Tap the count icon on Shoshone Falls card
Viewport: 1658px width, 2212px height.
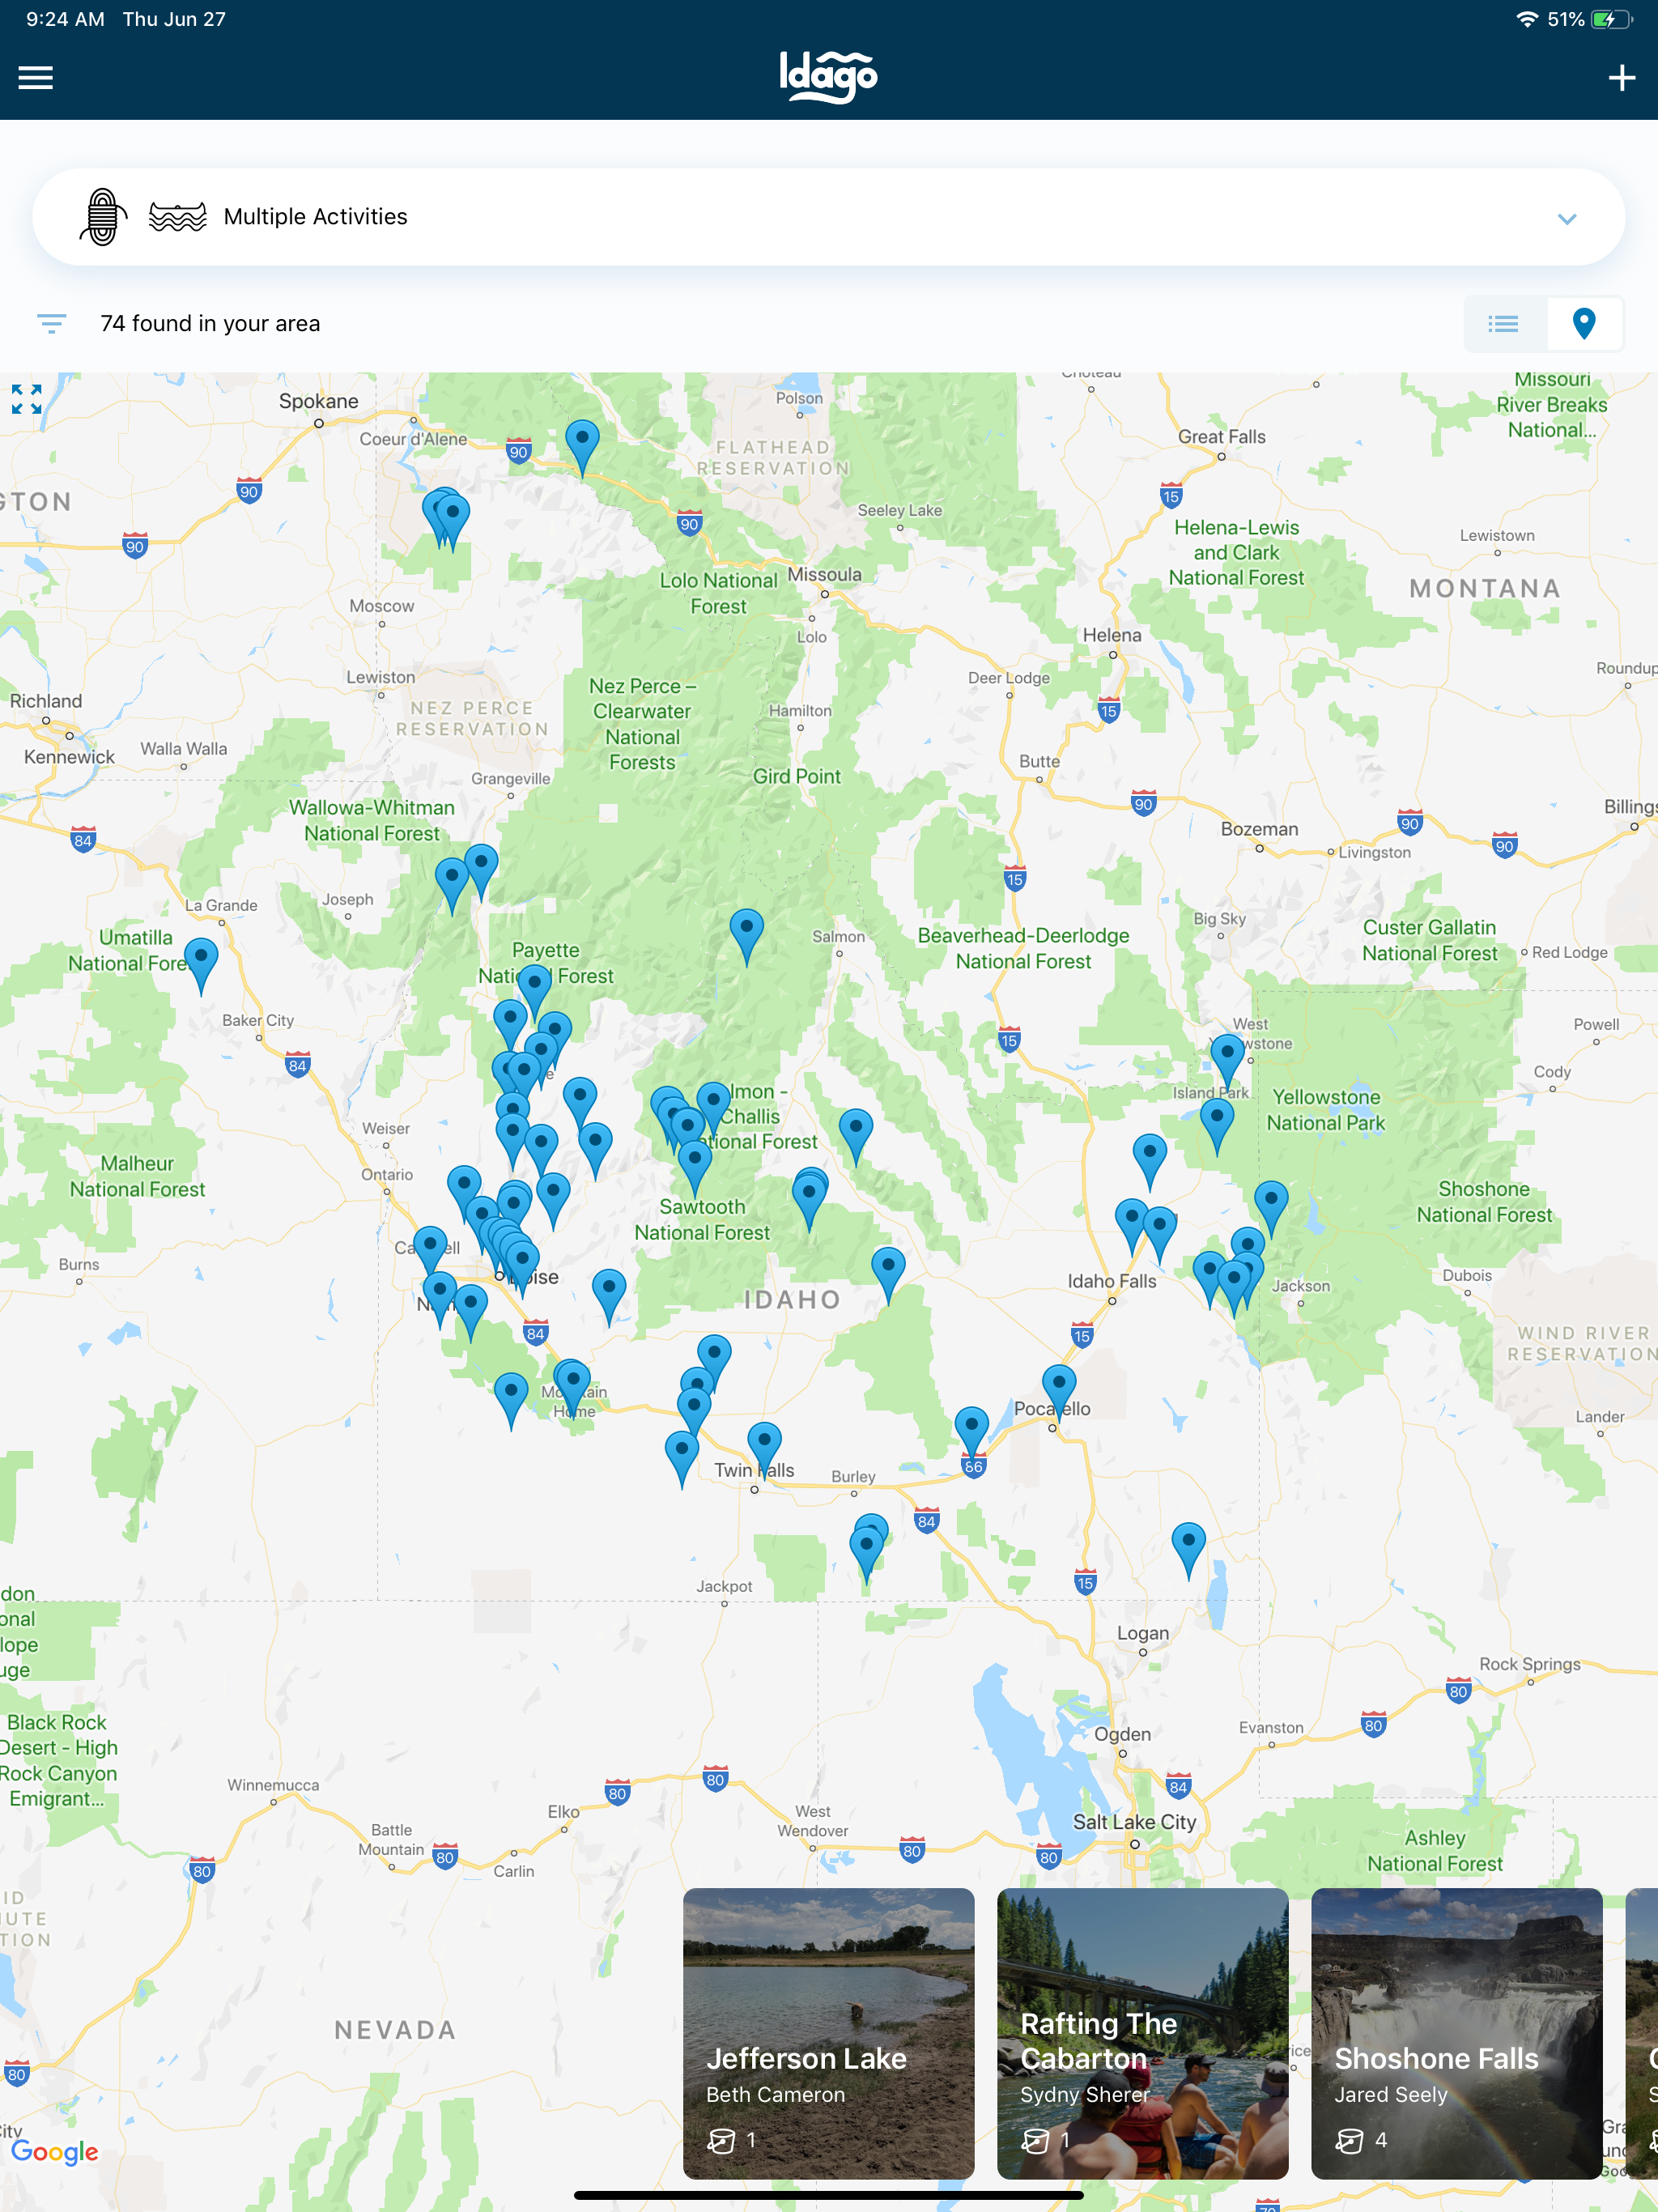pos(1349,2139)
